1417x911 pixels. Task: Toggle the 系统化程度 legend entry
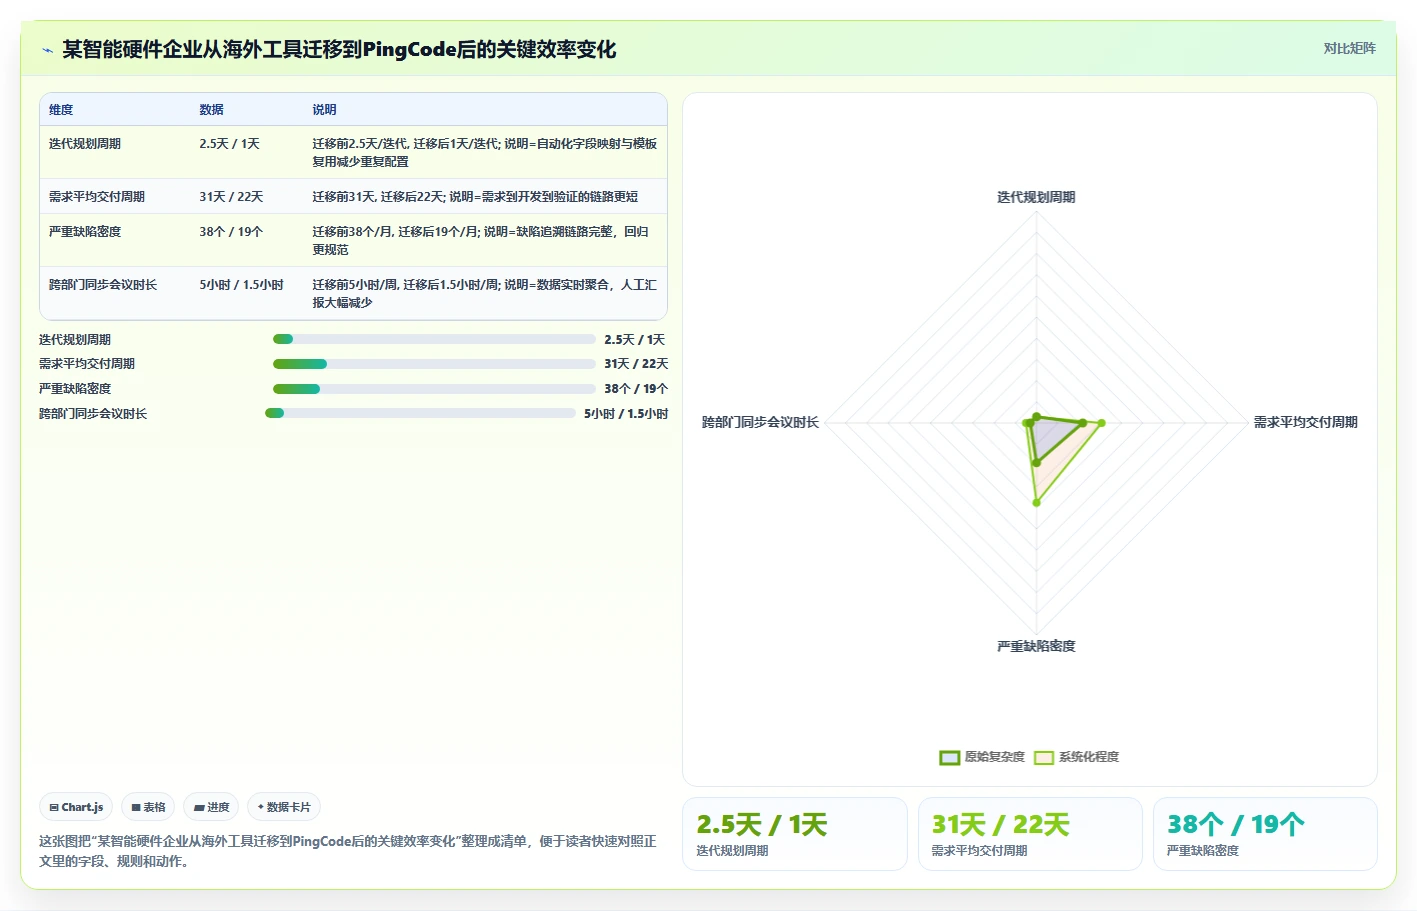[x=1076, y=757]
